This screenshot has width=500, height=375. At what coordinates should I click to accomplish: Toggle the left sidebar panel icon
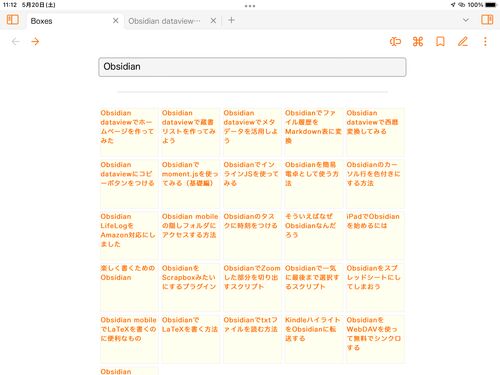[x=13, y=20]
